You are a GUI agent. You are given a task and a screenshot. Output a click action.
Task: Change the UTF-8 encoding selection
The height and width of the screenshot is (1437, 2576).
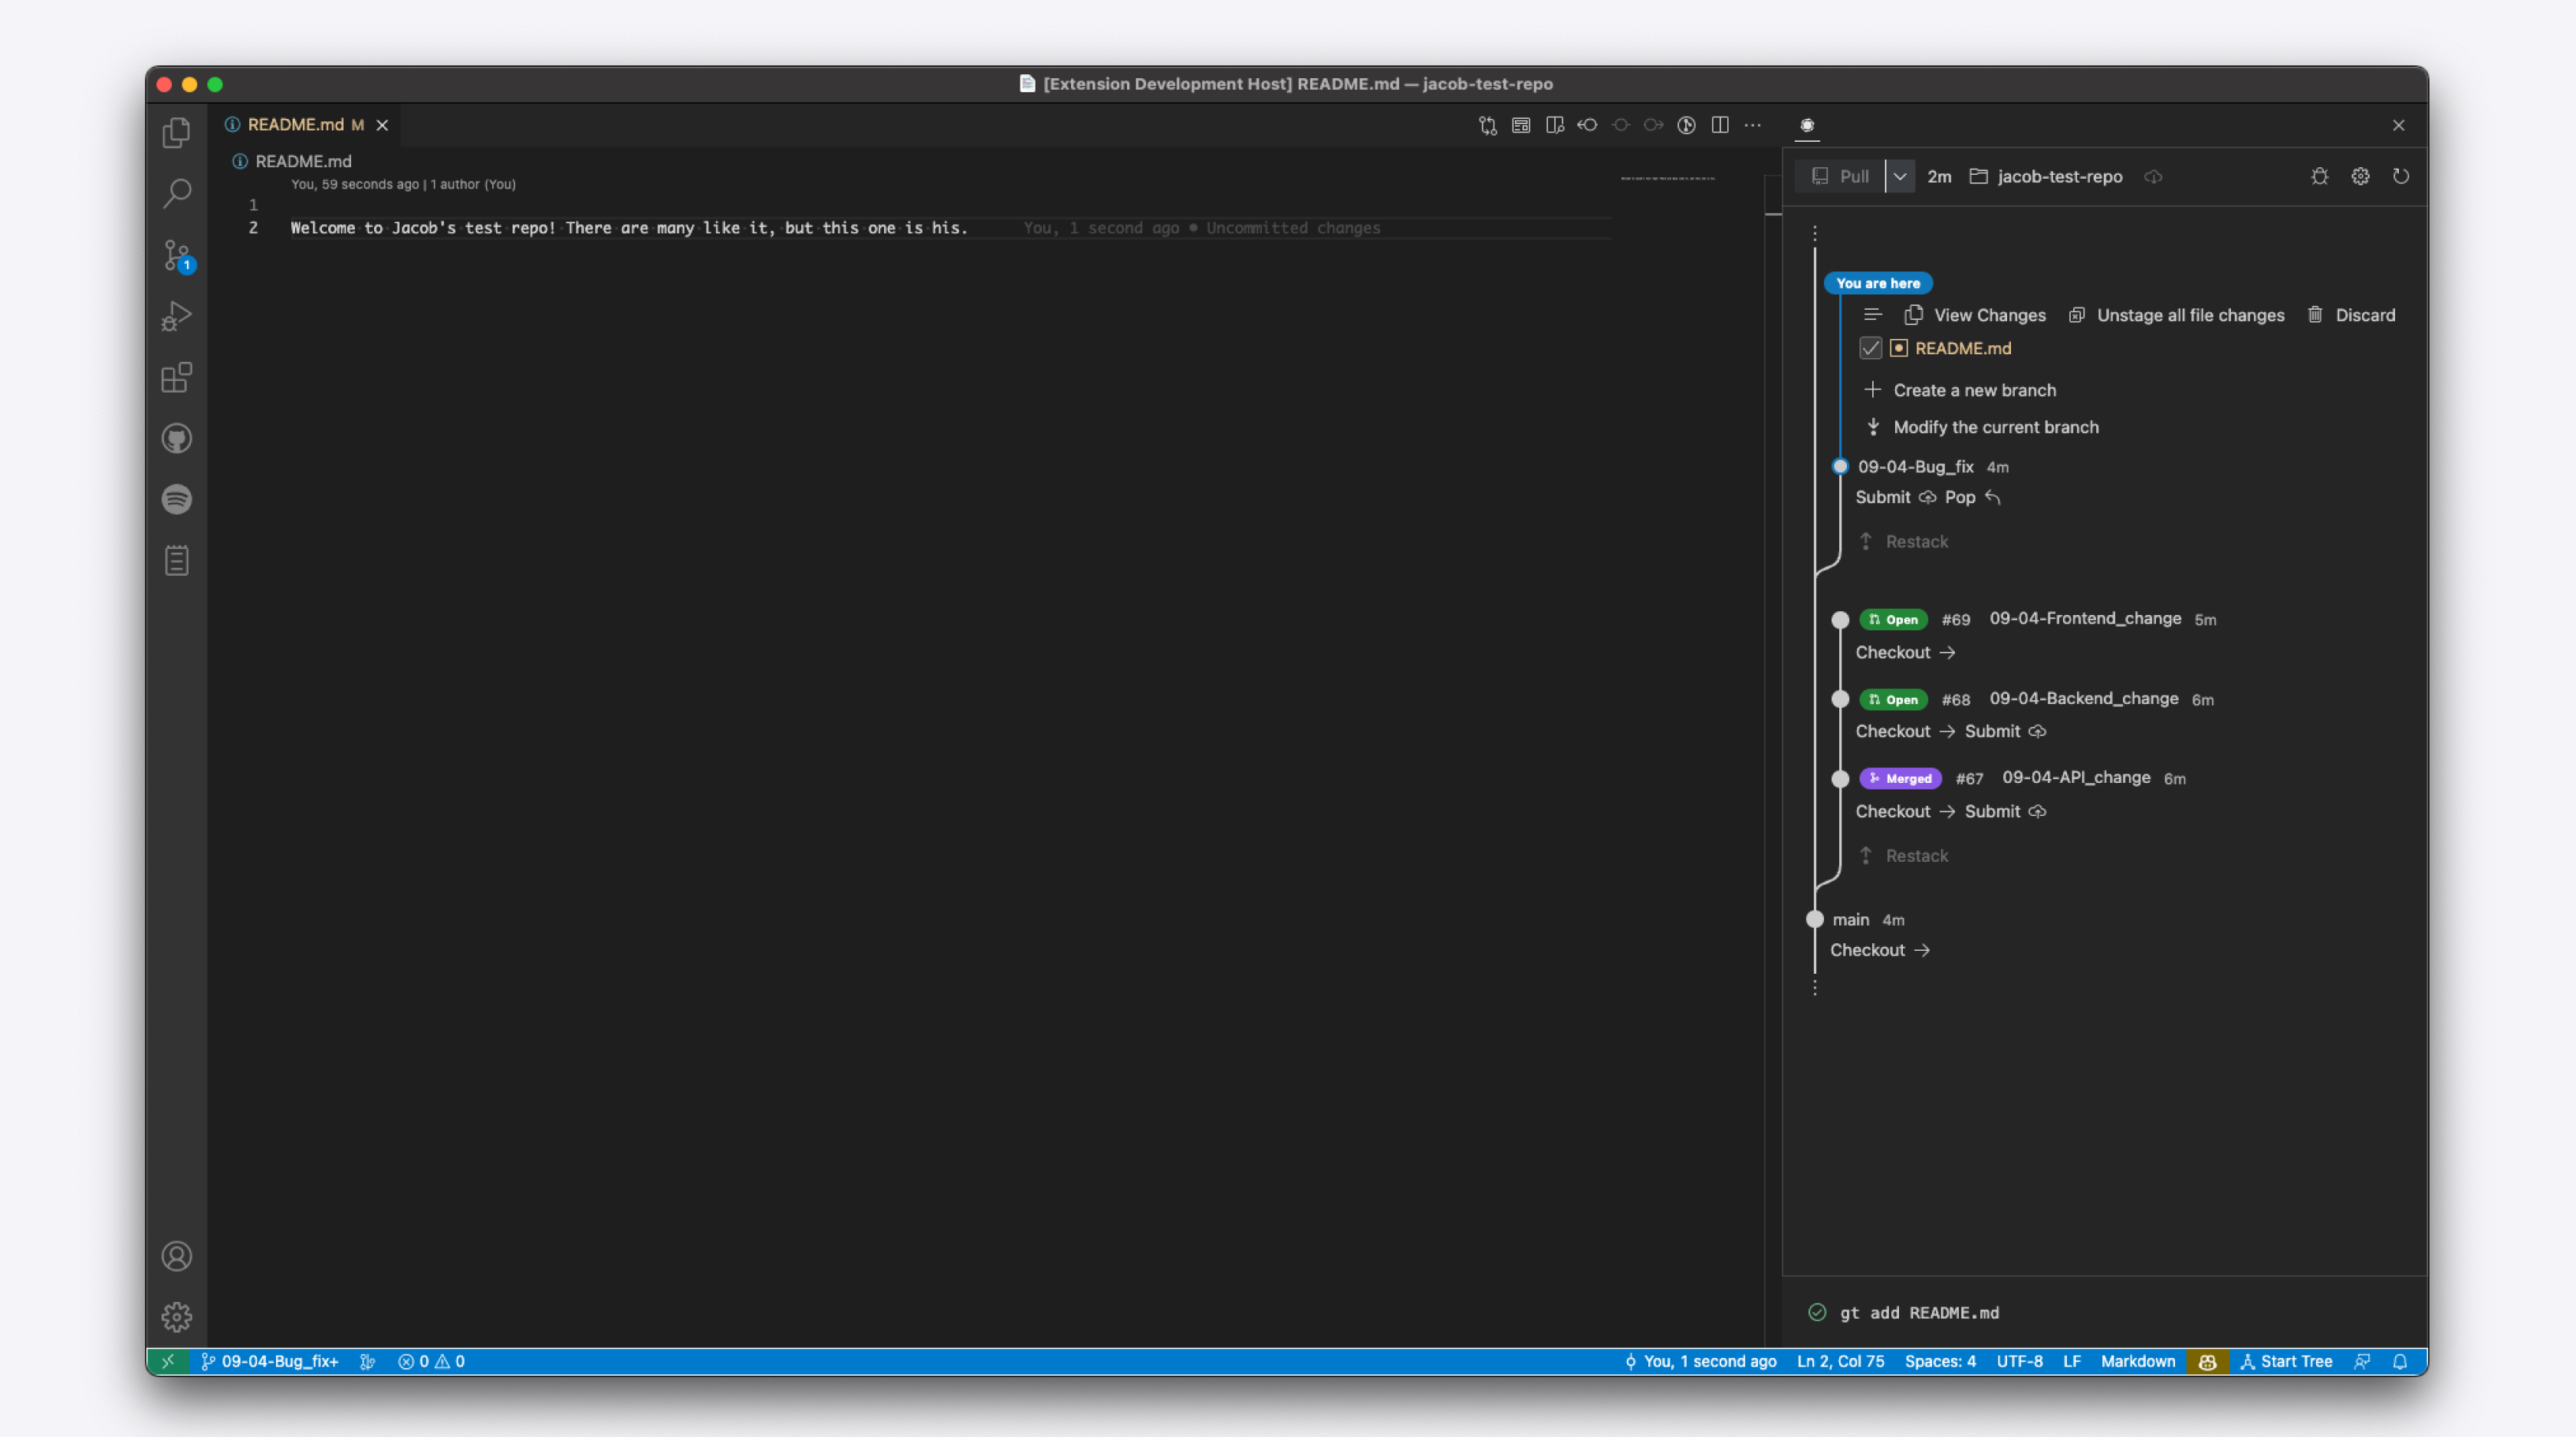pos(2019,1361)
